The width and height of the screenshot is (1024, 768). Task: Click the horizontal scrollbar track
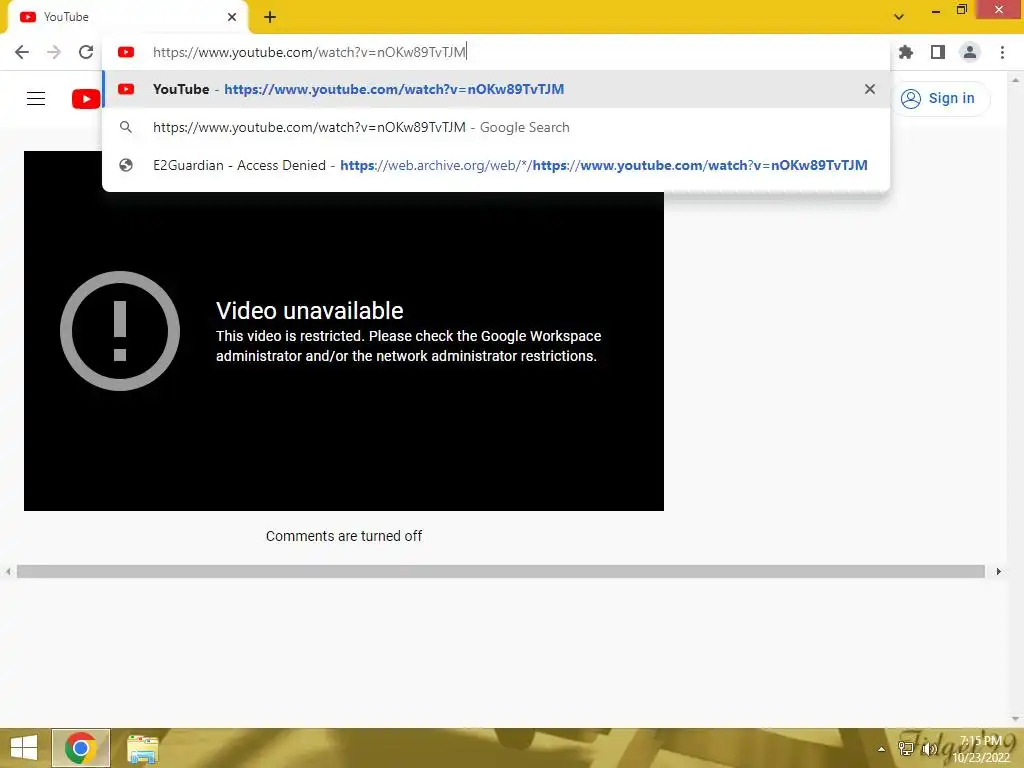point(501,571)
